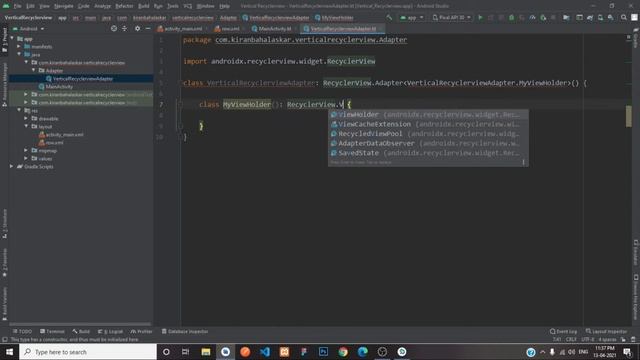Viewport: 640px width, 360px height.
Task: Open the Tools menu
Action: click(x=173, y=6)
